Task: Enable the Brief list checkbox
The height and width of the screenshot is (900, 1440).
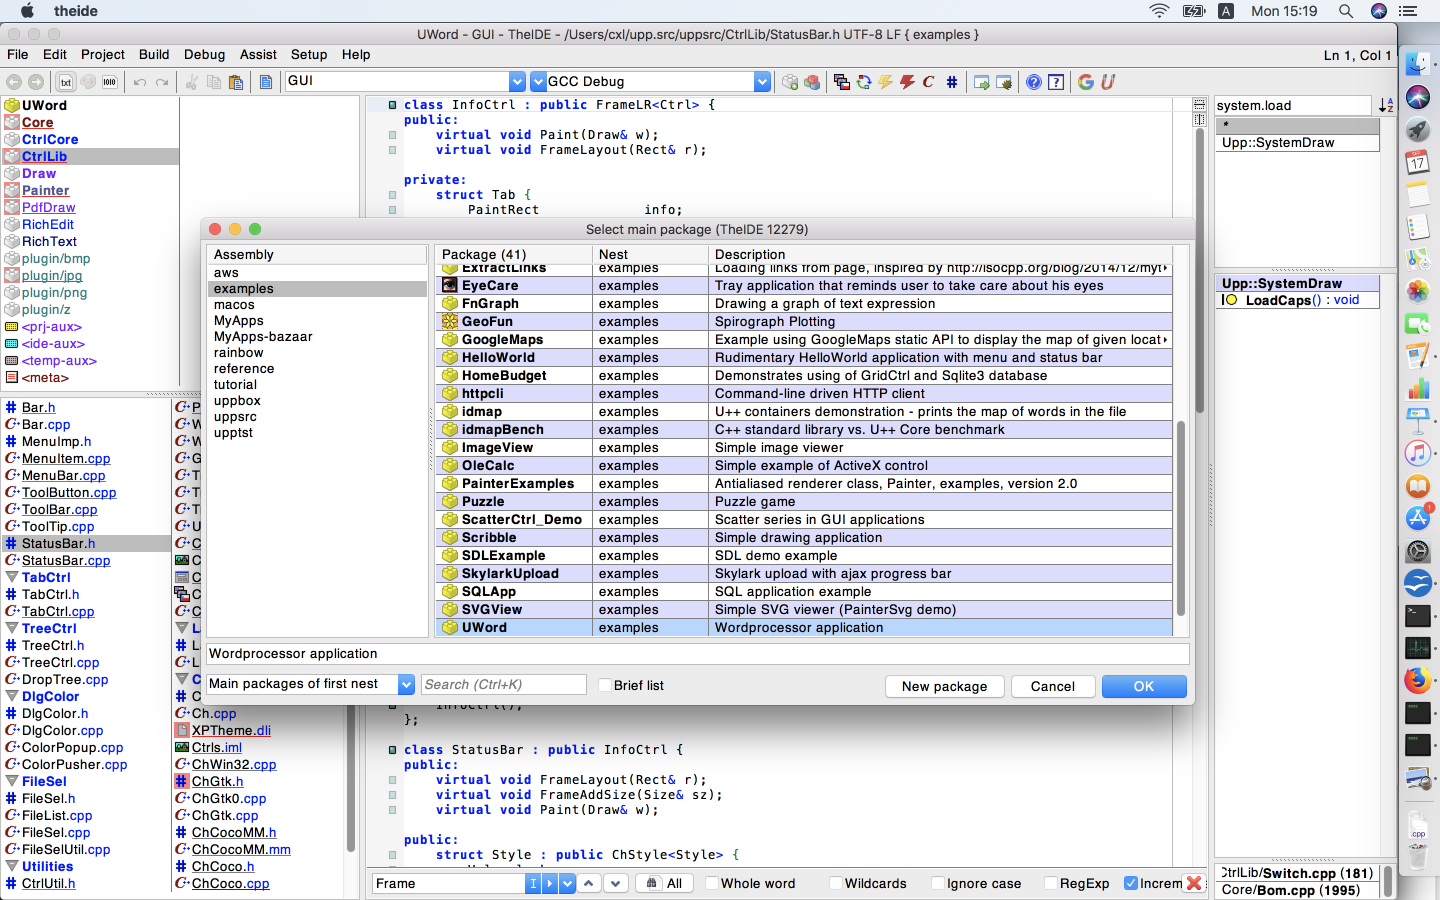Action: [605, 685]
